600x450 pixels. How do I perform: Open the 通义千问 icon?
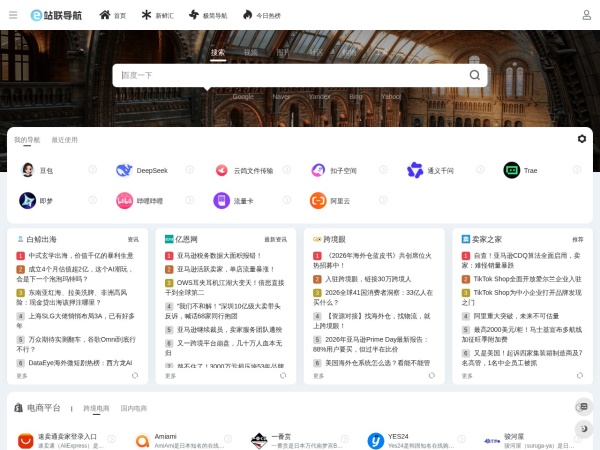[415, 170]
